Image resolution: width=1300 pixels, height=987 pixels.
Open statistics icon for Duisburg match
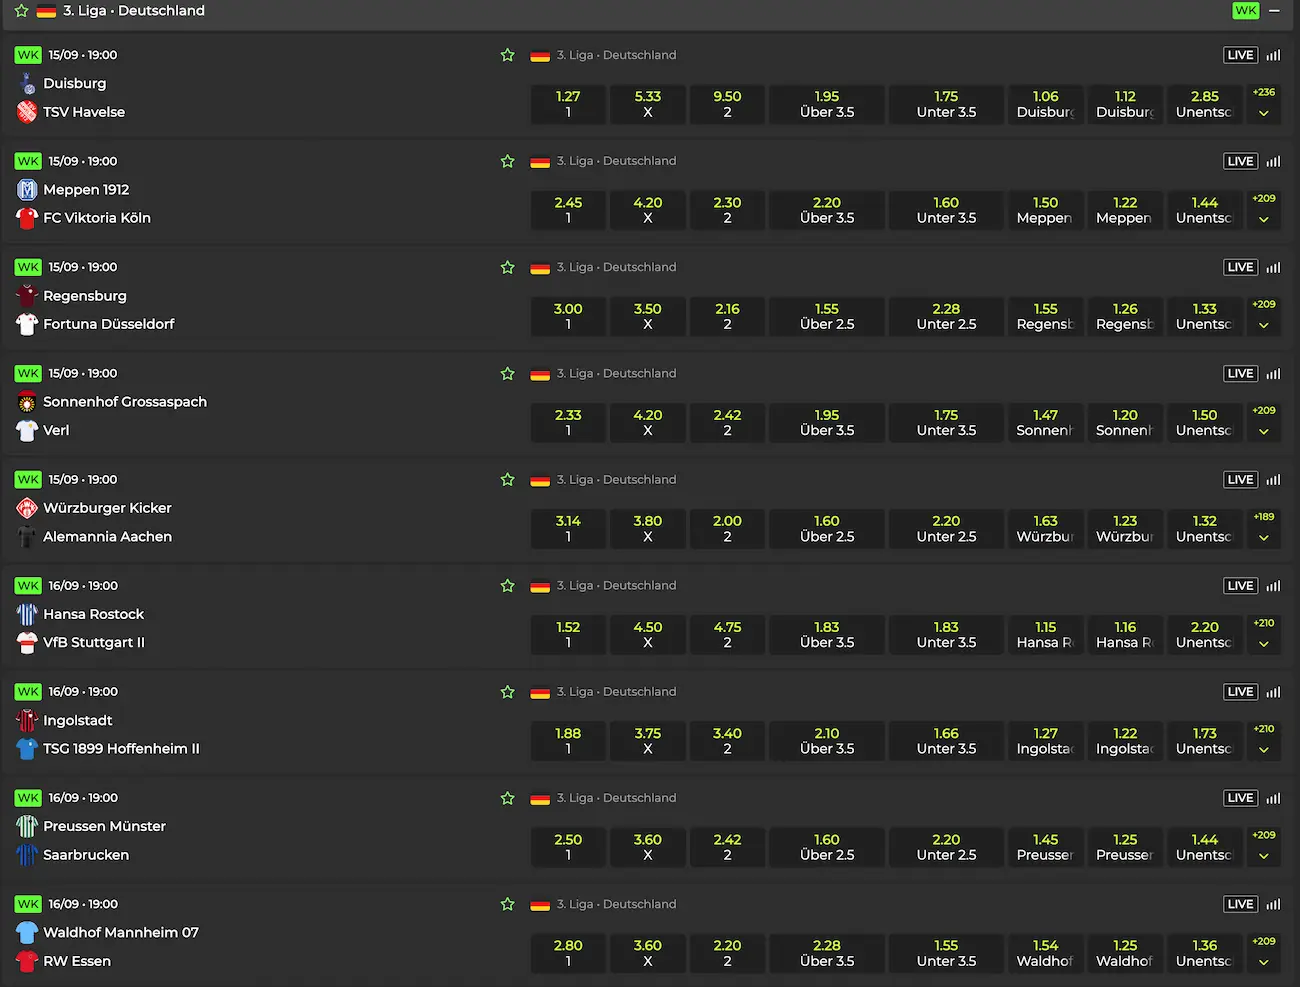(x=1273, y=55)
